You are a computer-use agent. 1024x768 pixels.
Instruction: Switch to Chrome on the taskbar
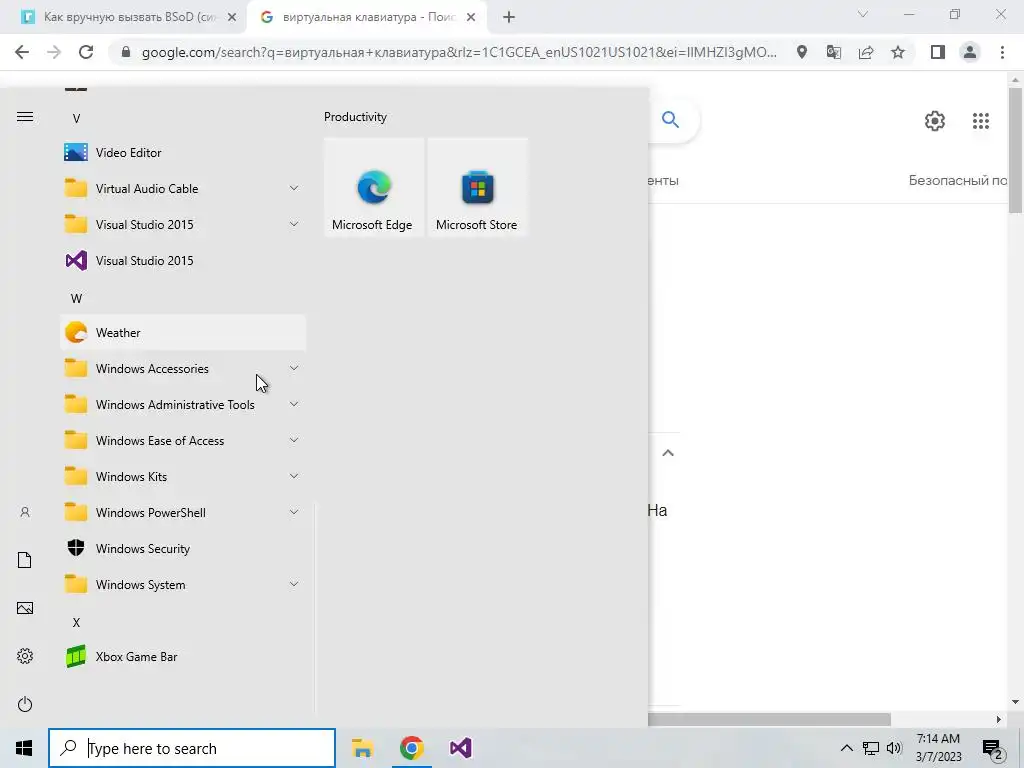411,748
